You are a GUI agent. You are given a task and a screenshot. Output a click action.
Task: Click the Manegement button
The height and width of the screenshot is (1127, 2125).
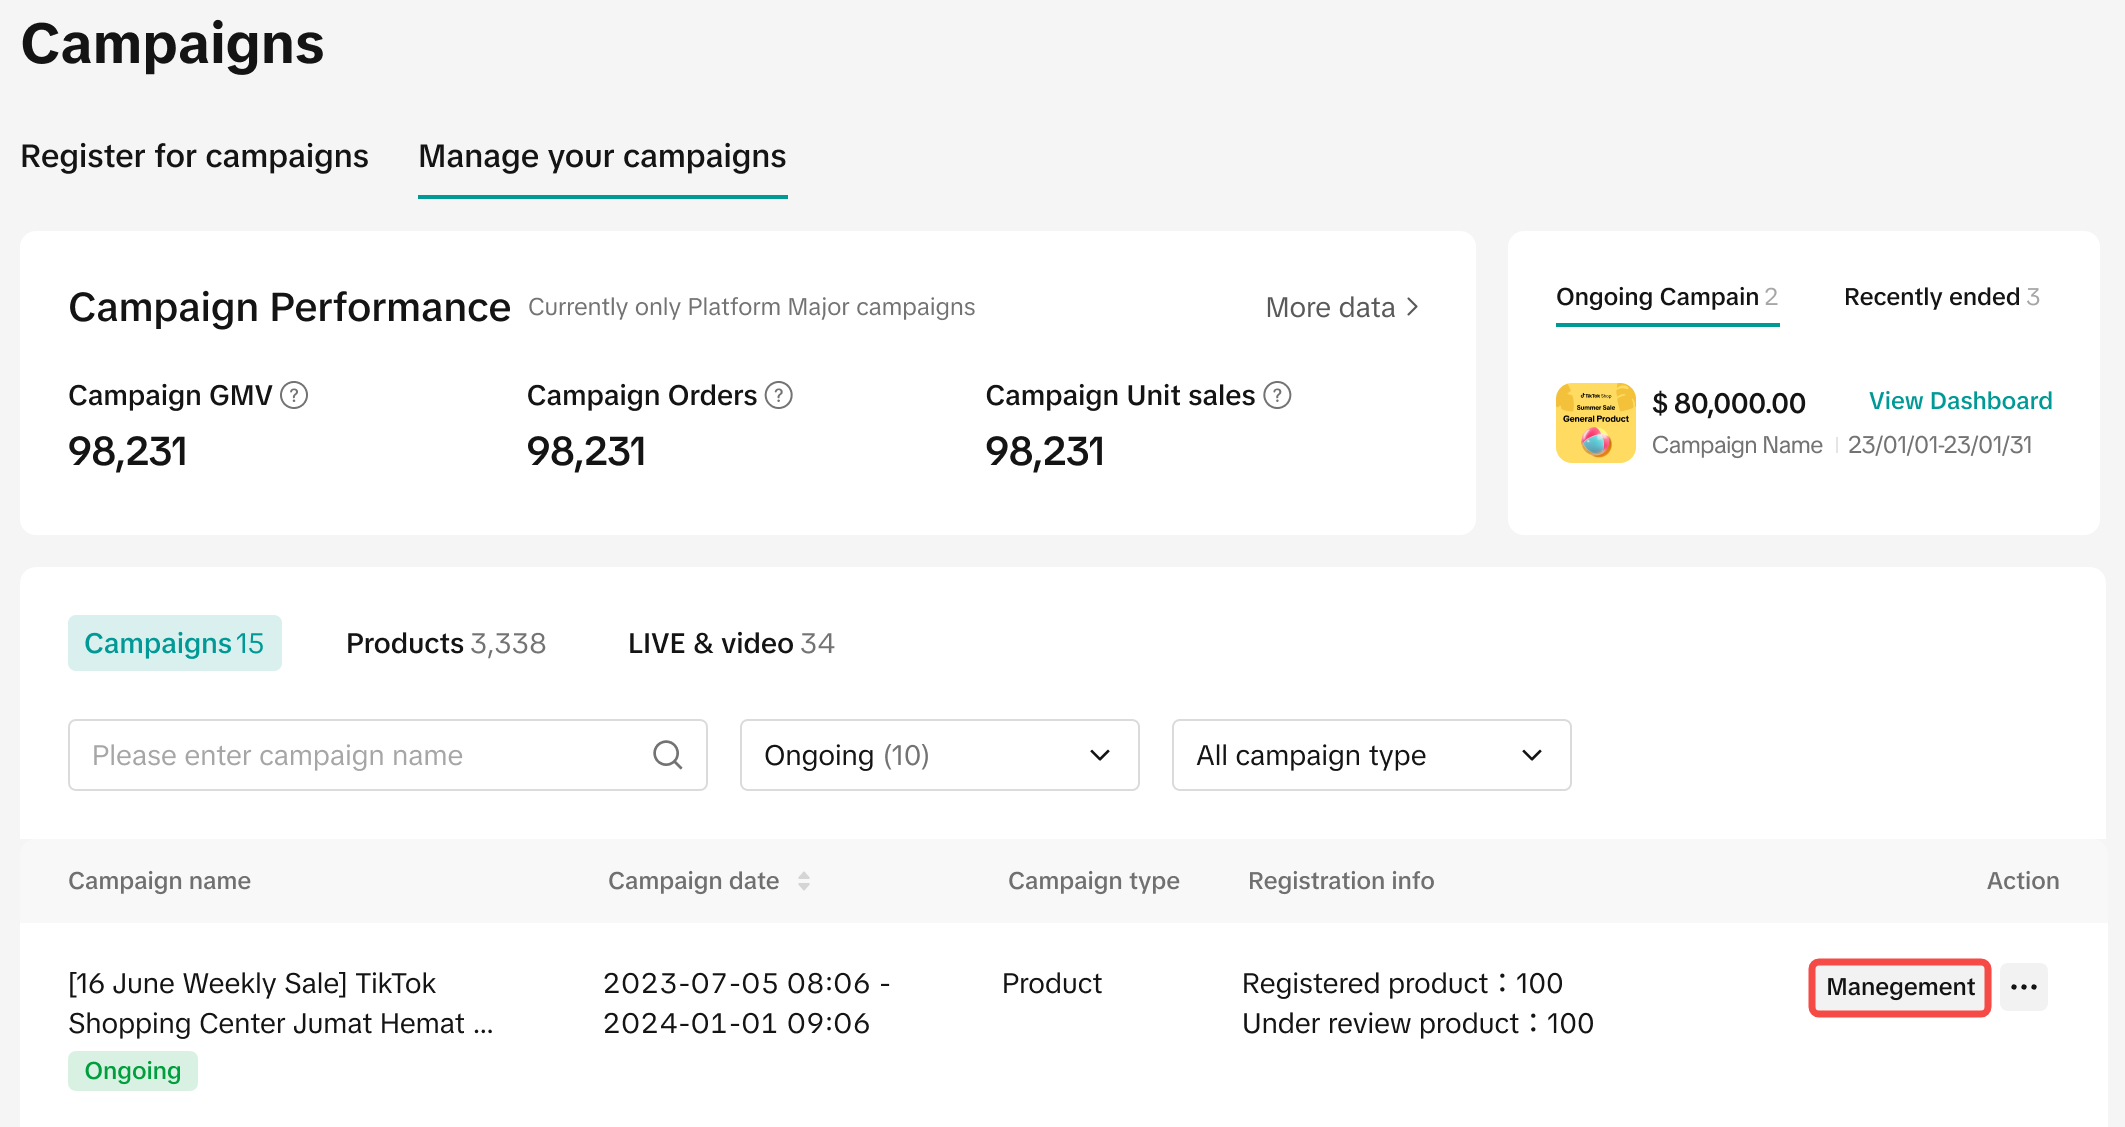tap(1899, 987)
